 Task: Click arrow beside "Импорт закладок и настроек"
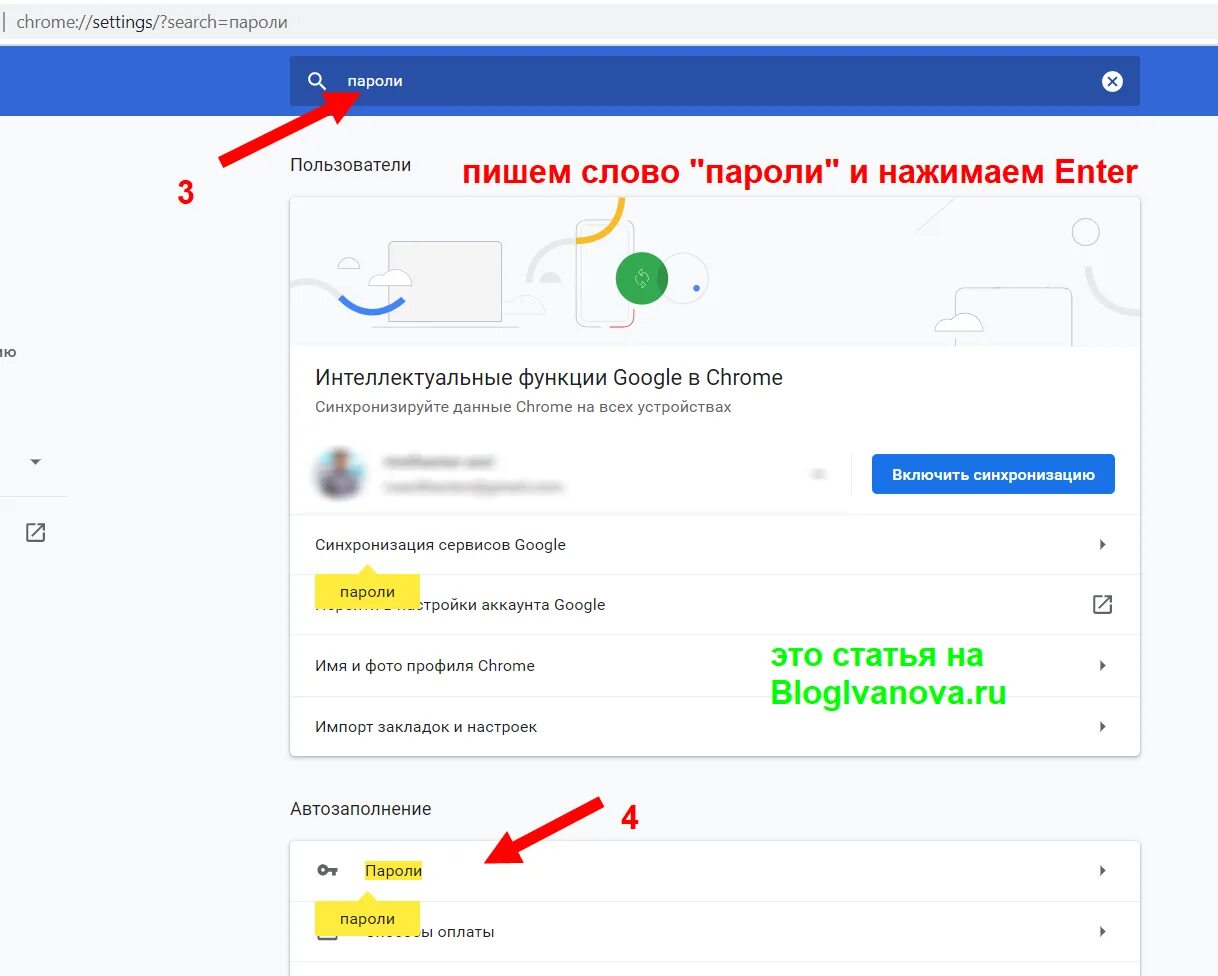(1102, 727)
